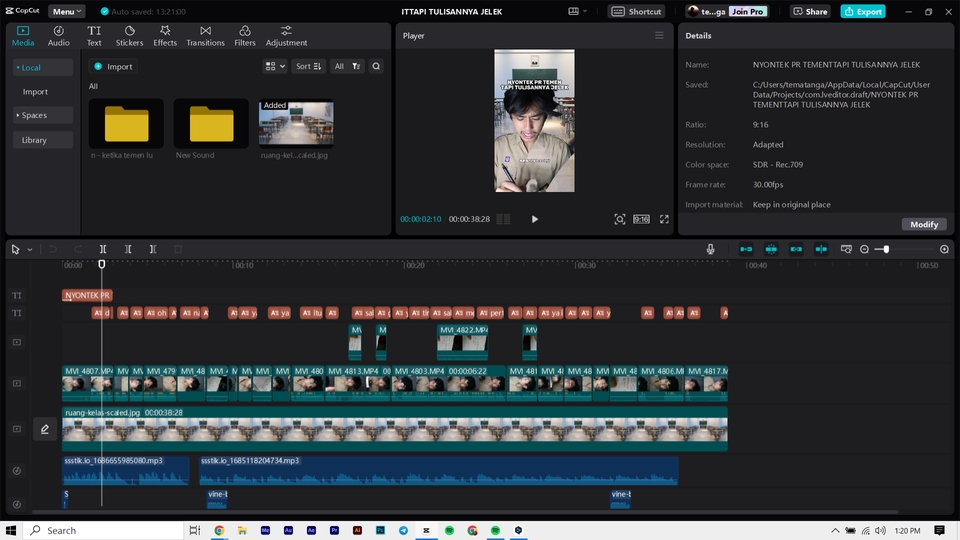960x540 pixels.
Task: Open Task View on taskbar
Action: [x=195, y=530]
